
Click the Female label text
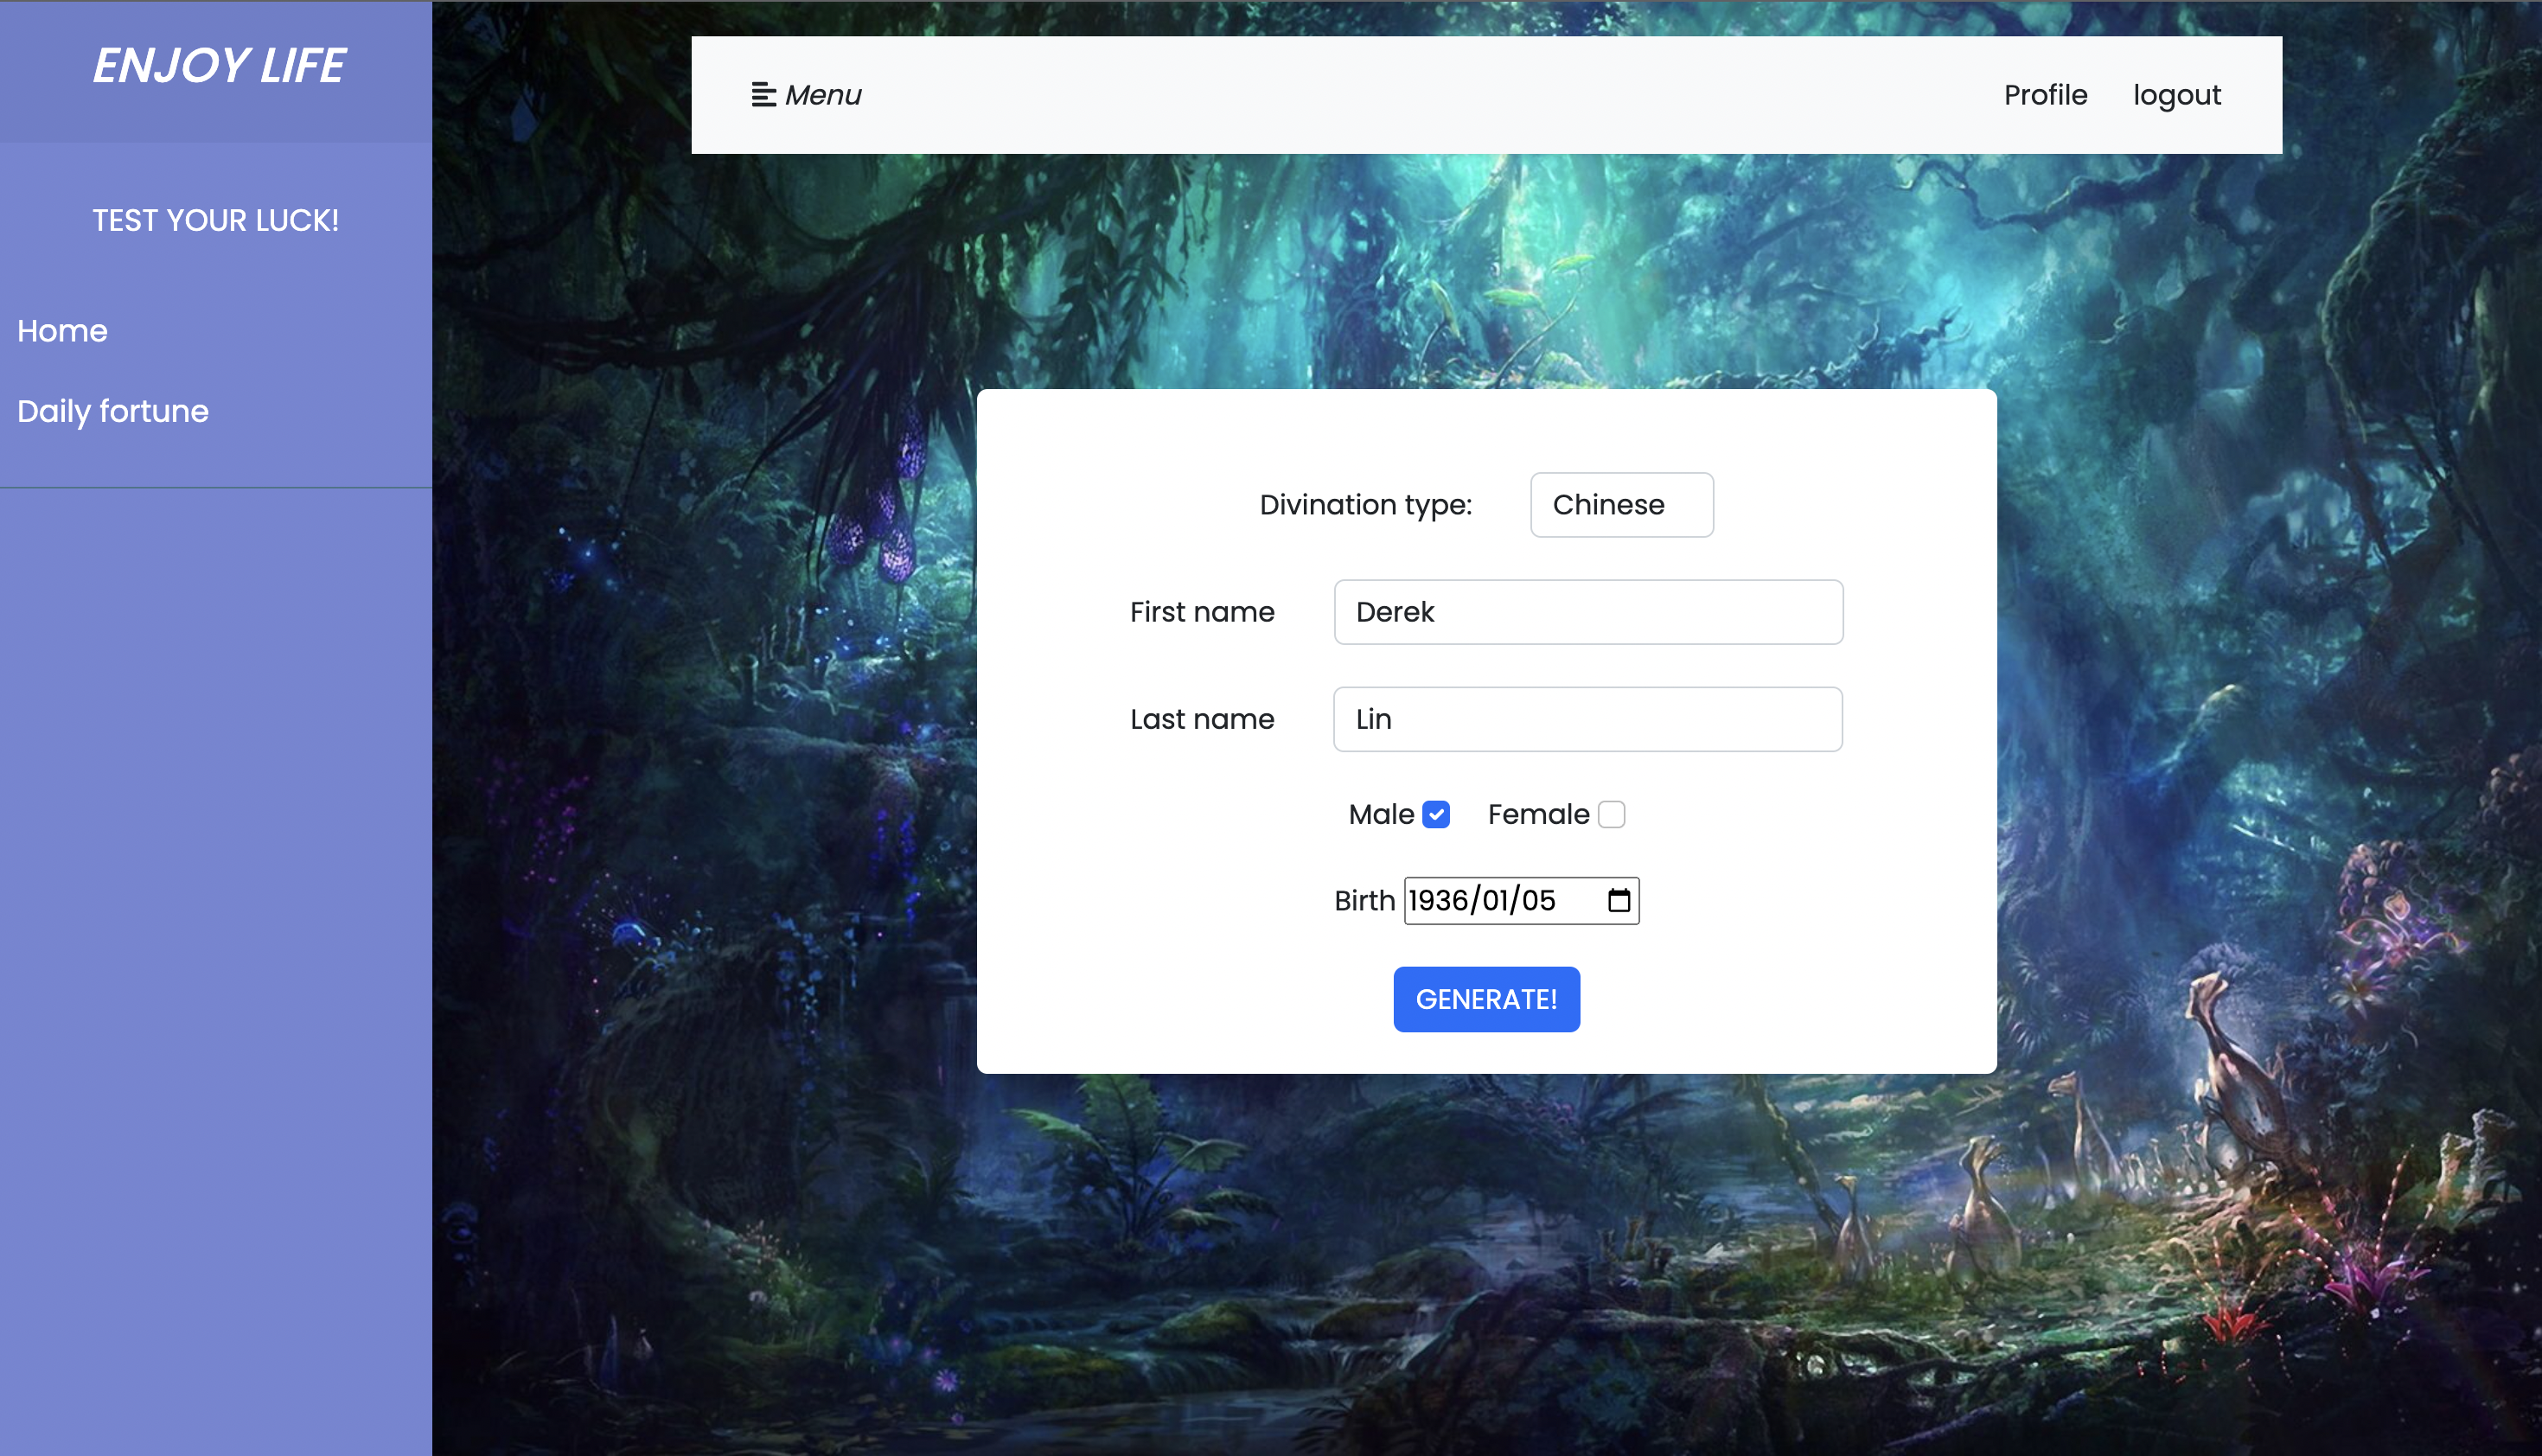tap(1538, 815)
